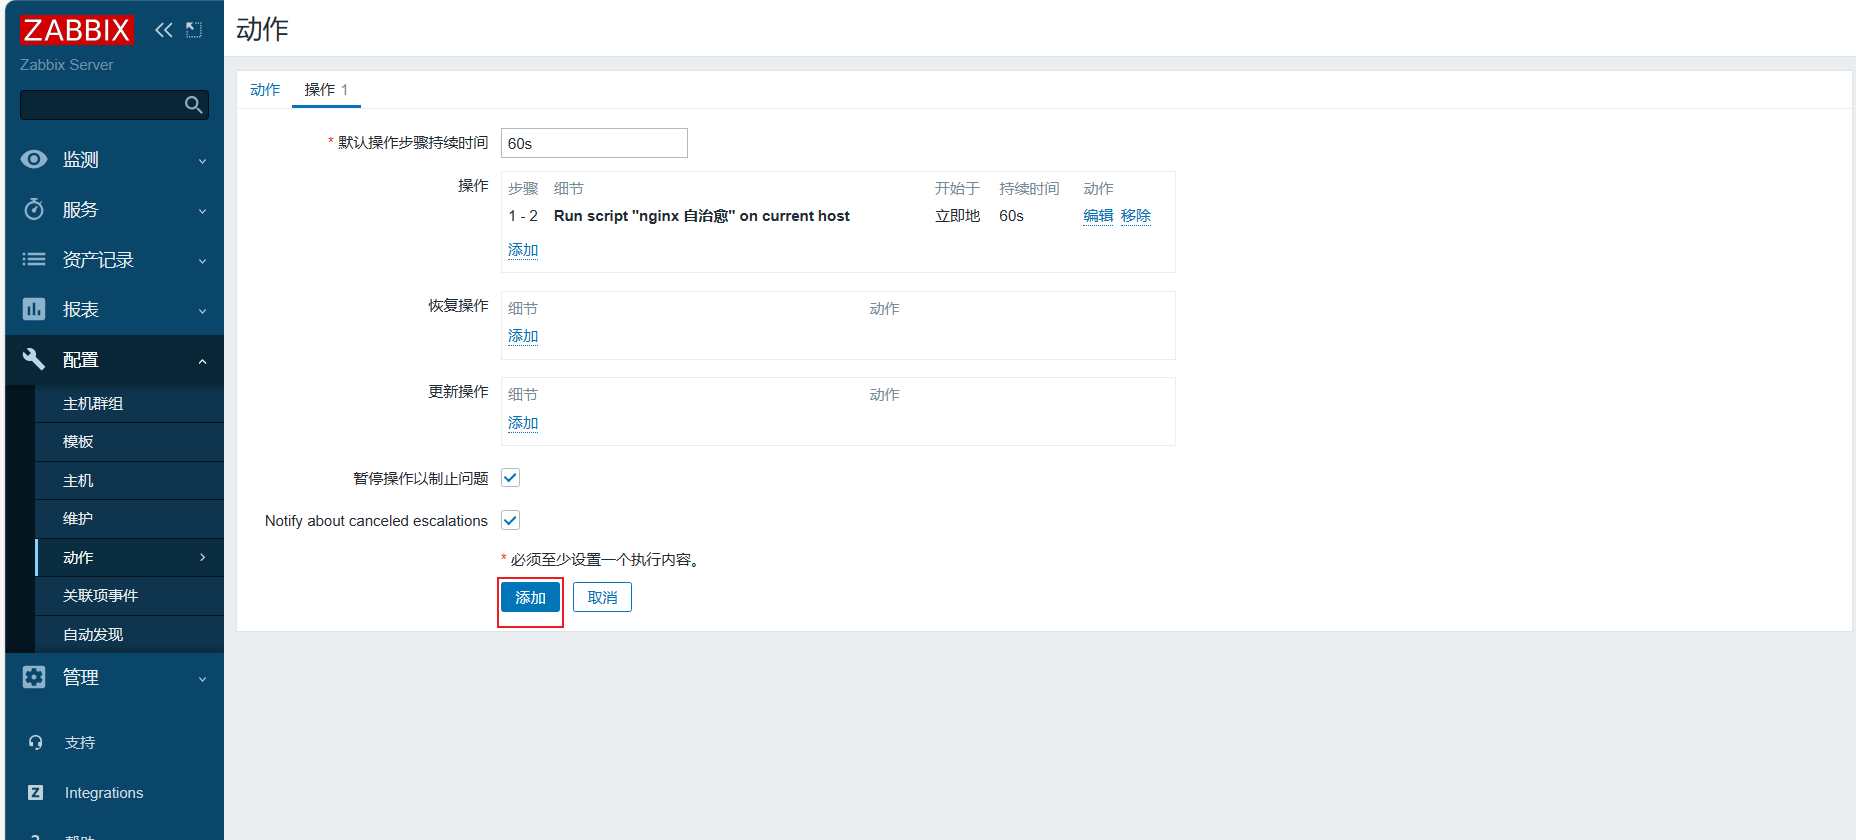Viewport: 1856px width, 840px height.
Task: Click the search magnifier icon
Action: coord(194,105)
